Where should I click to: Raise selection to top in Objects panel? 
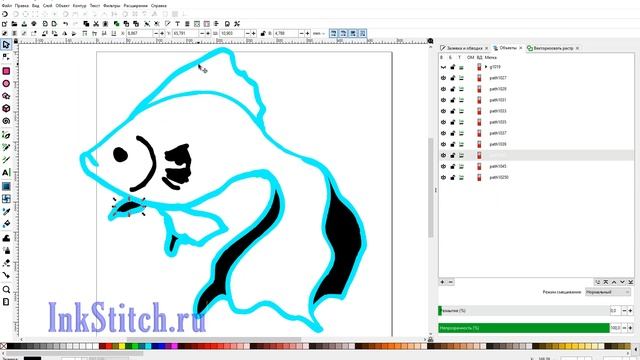[606, 282]
